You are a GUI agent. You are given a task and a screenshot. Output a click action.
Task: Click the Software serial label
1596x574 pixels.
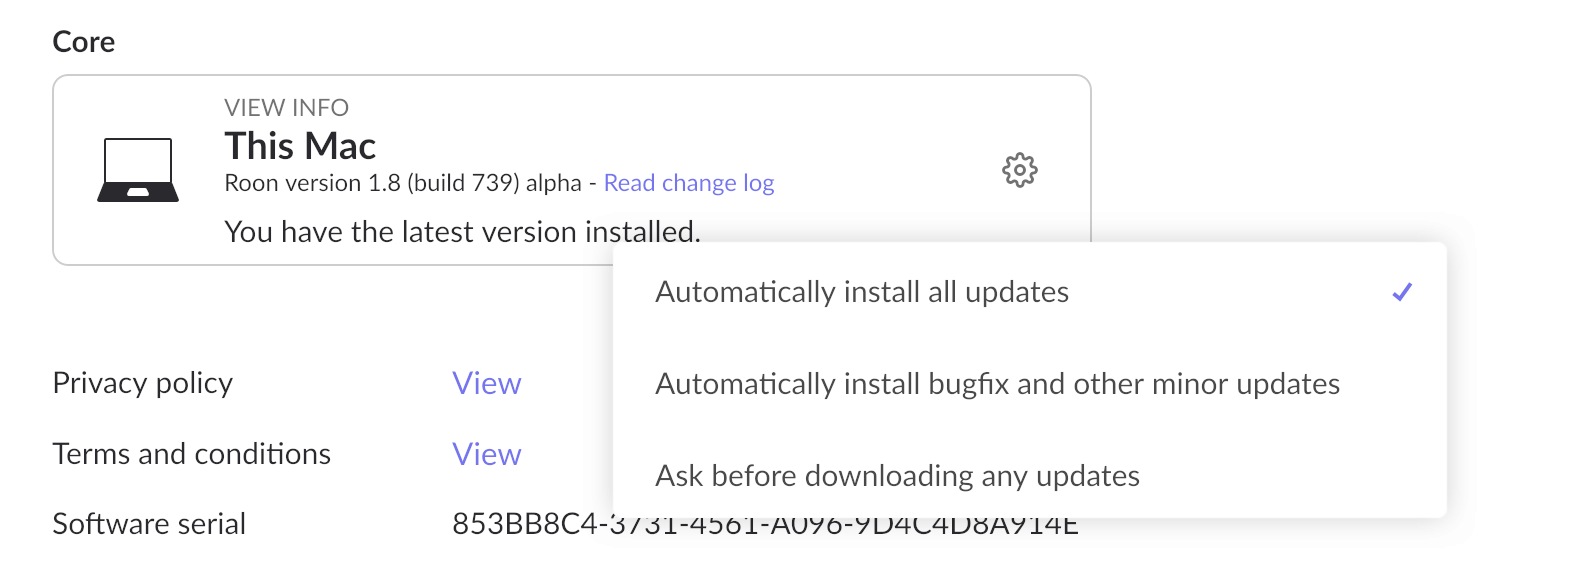click(x=149, y=524)
